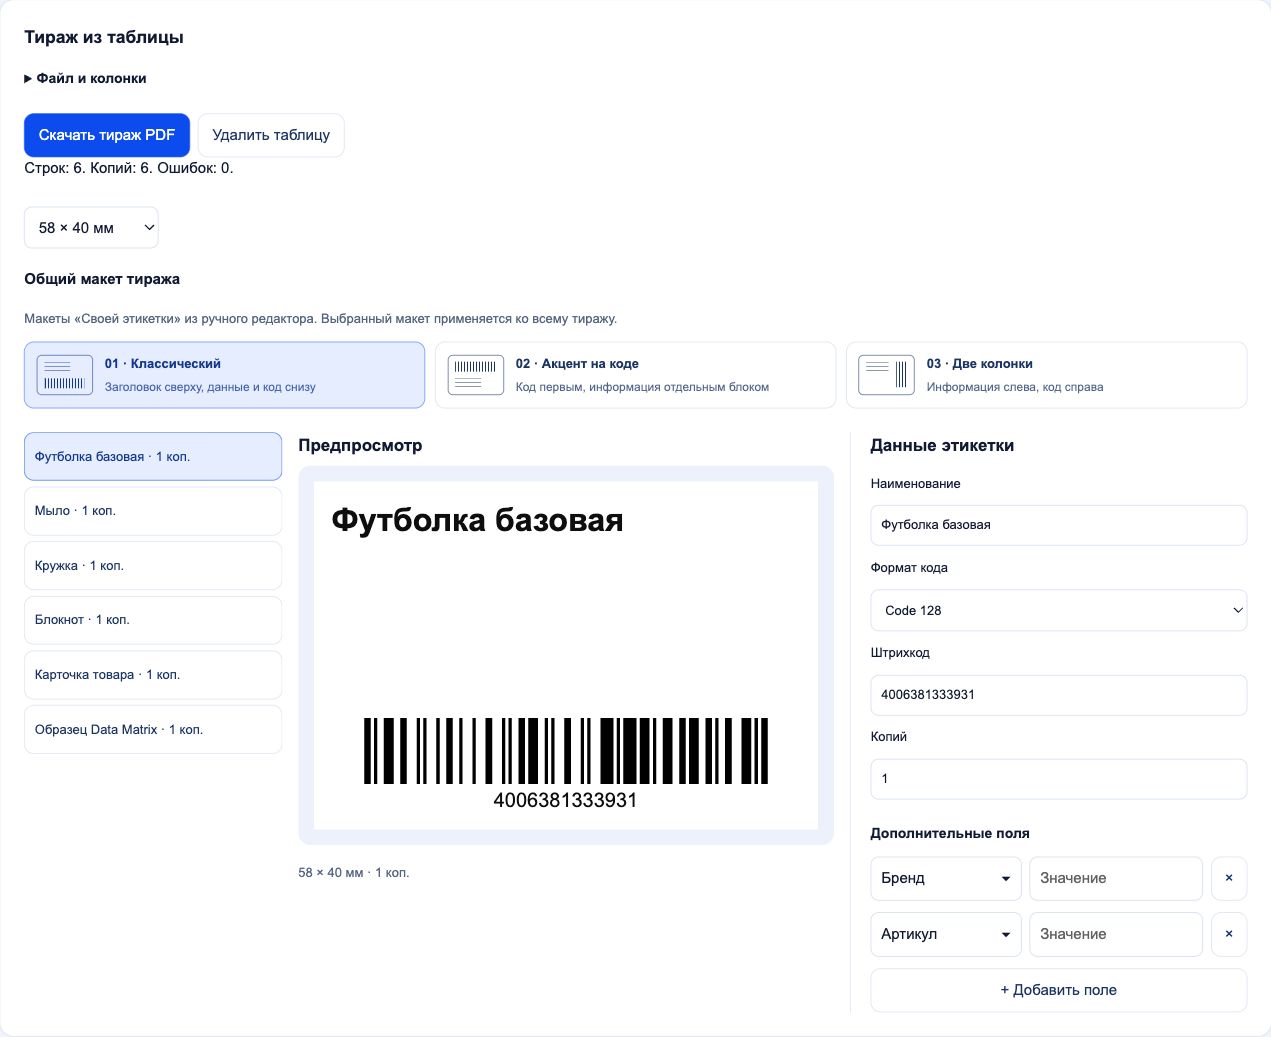The height and width of the screenshot is (1037, 1271).
Task: Download the print run PDF
Action: pos(107,135)
